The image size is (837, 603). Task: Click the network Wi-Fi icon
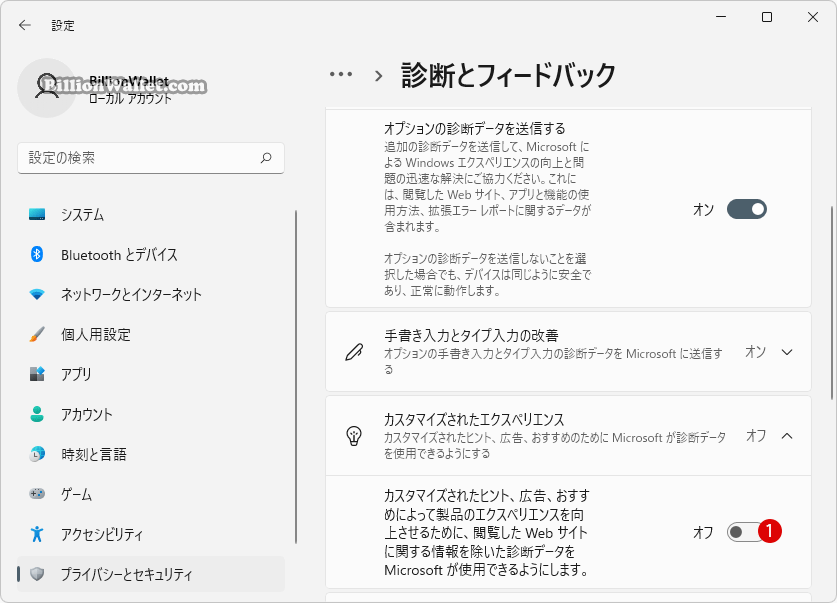[x=37, y=295]
